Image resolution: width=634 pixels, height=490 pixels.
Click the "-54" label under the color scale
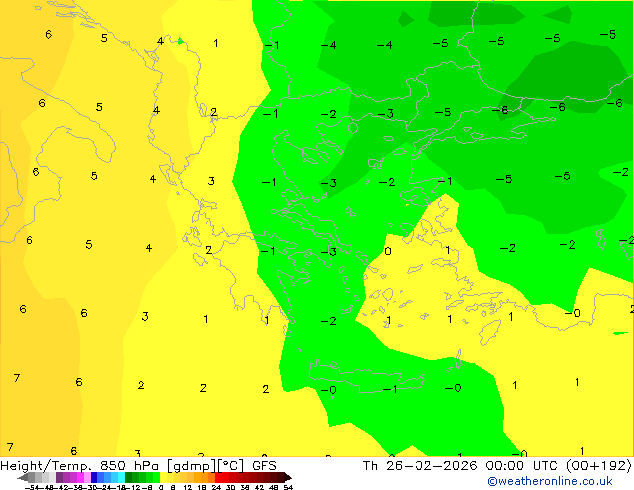coord(32,488)
